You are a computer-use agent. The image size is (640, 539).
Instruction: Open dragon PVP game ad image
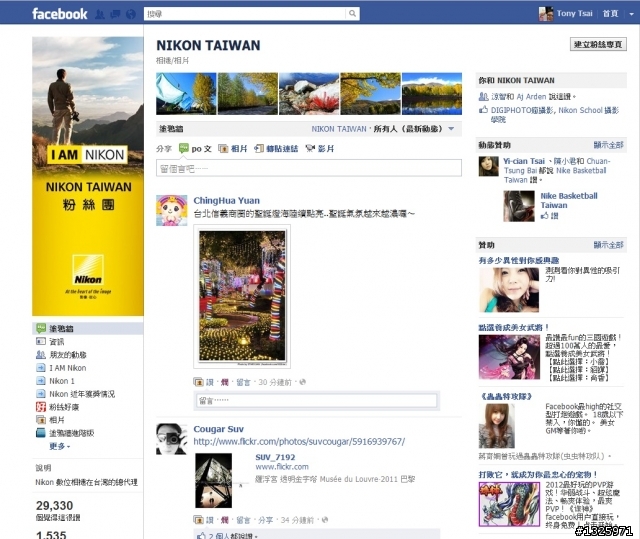click(x=509, y=504)
